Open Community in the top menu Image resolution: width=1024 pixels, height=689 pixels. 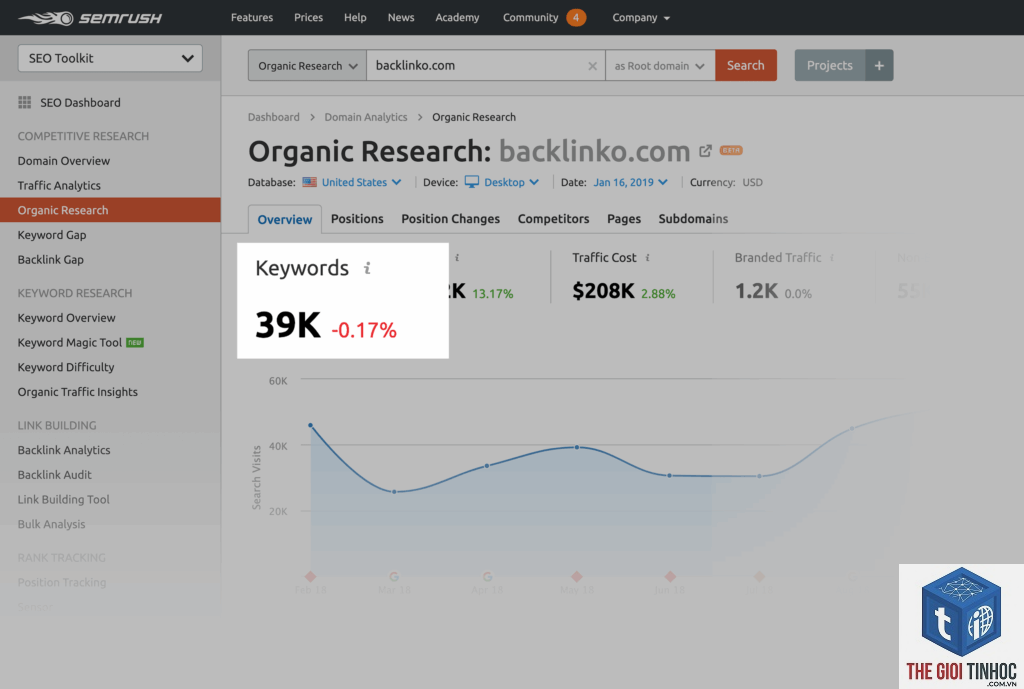[530, 18]
